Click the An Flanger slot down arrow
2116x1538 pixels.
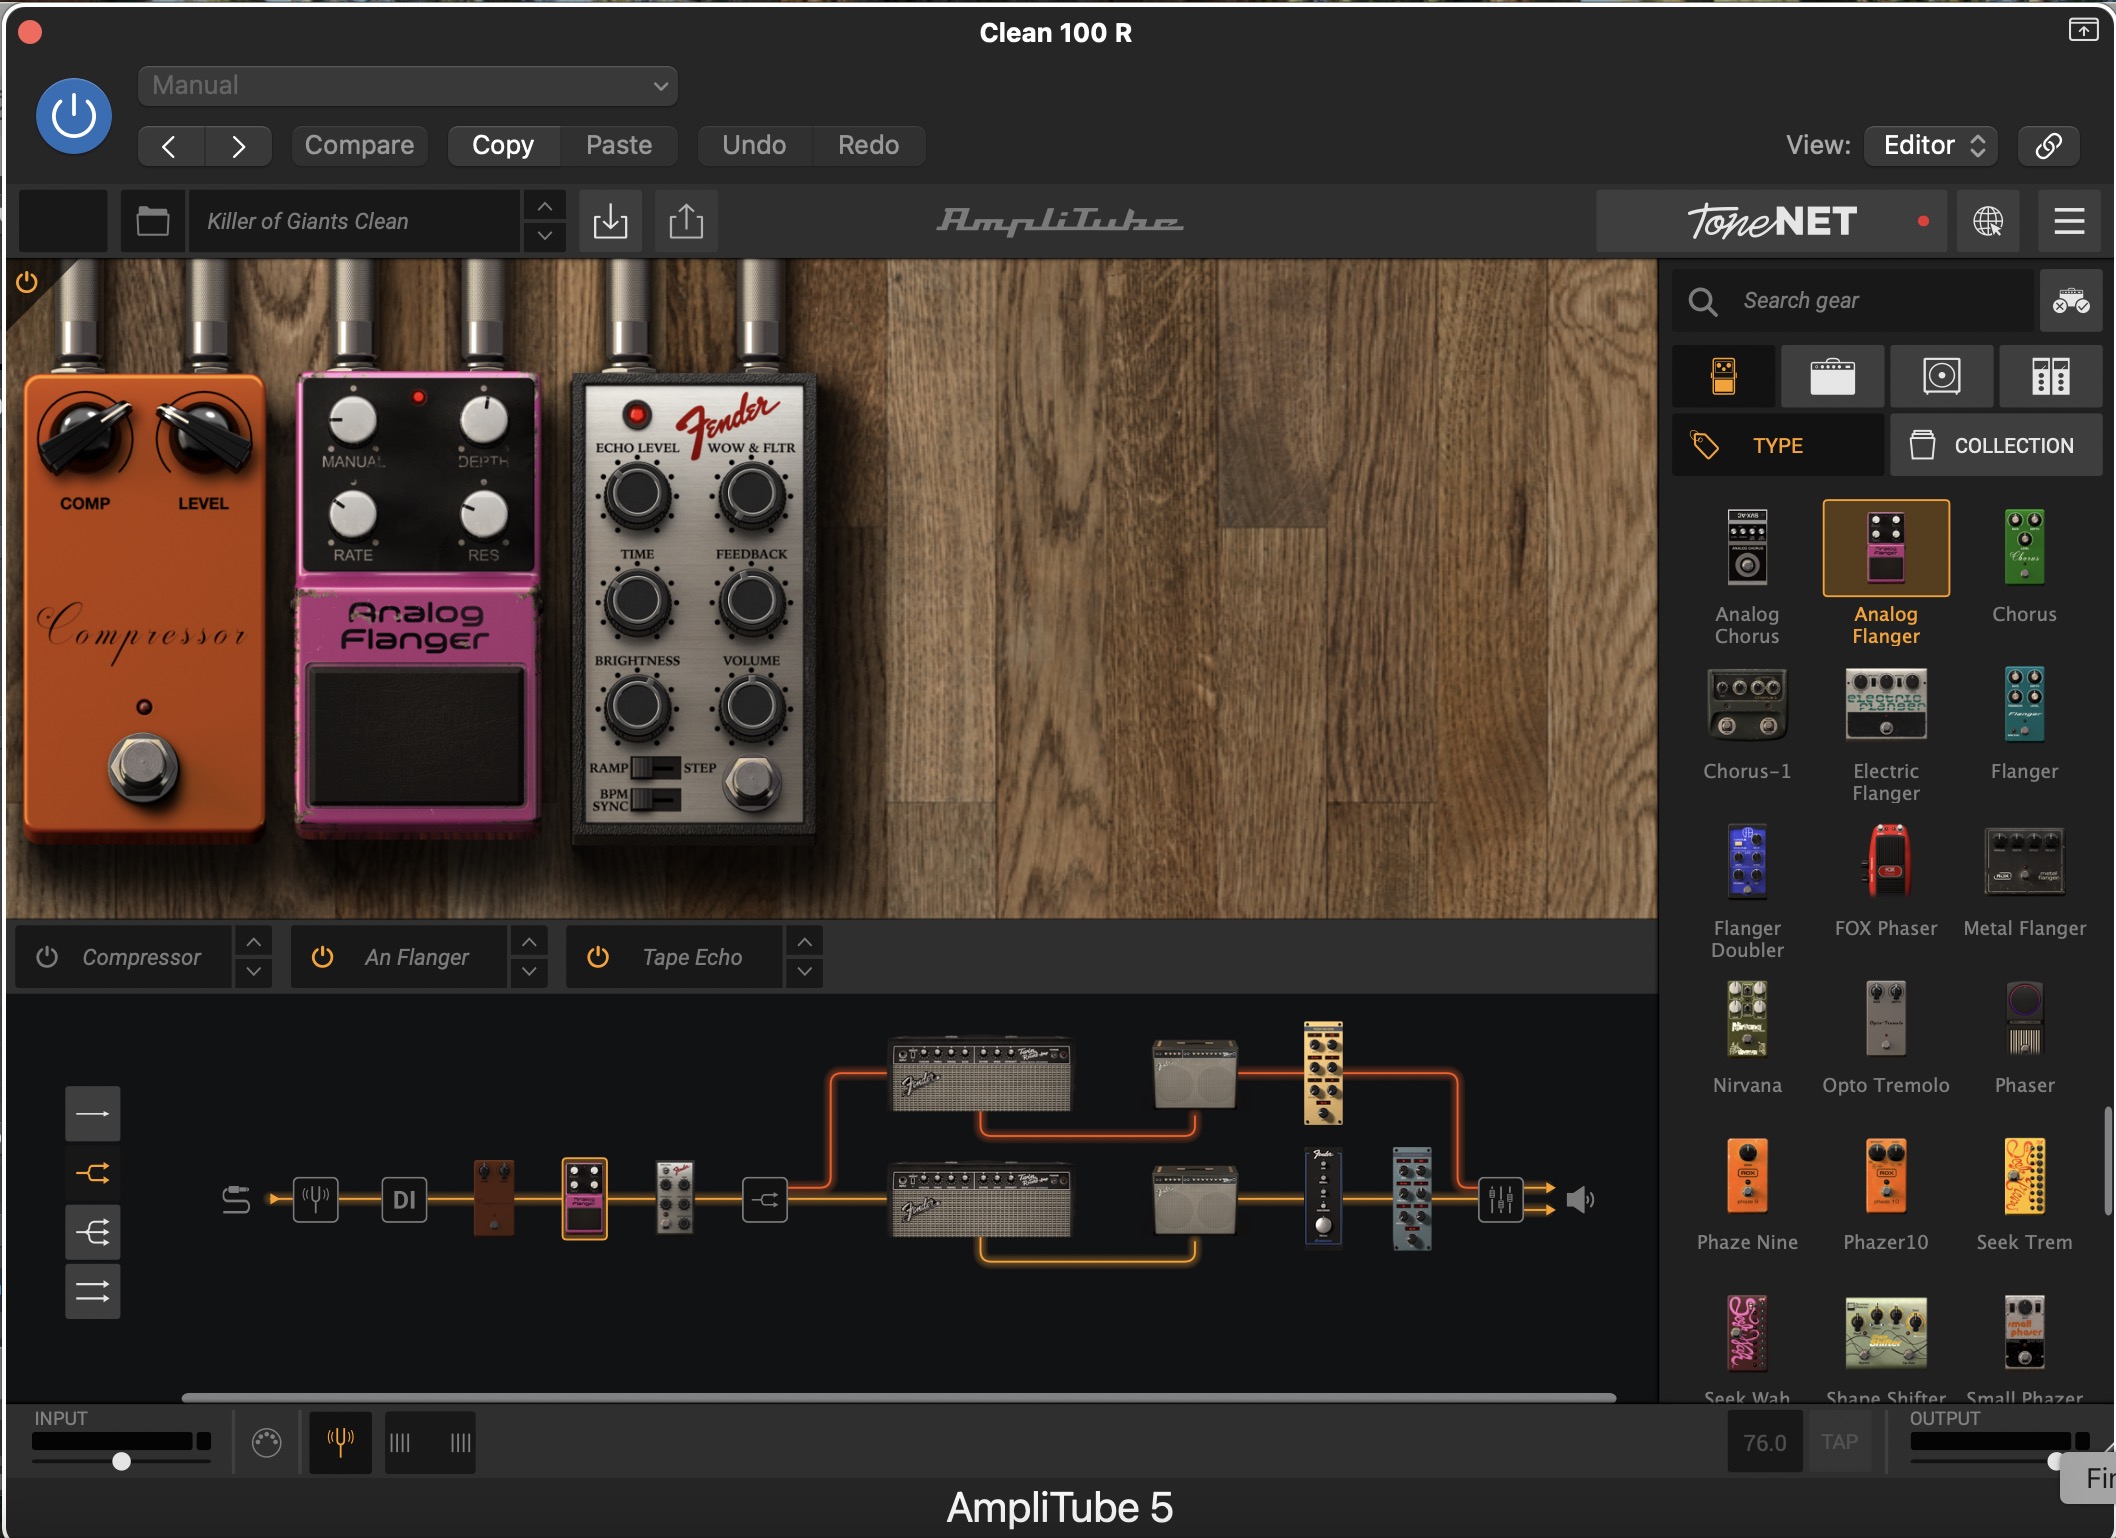pyautogui.click(x=529, y=972)
